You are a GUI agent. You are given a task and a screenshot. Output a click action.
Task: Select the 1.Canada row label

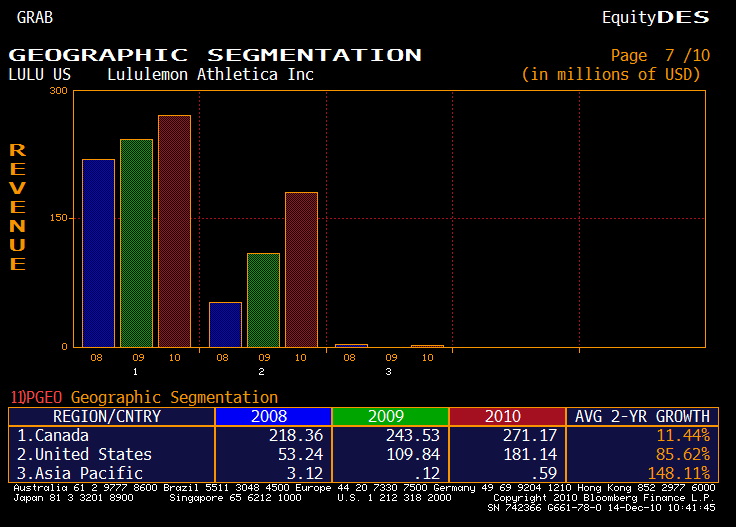(x=53, y=435)
